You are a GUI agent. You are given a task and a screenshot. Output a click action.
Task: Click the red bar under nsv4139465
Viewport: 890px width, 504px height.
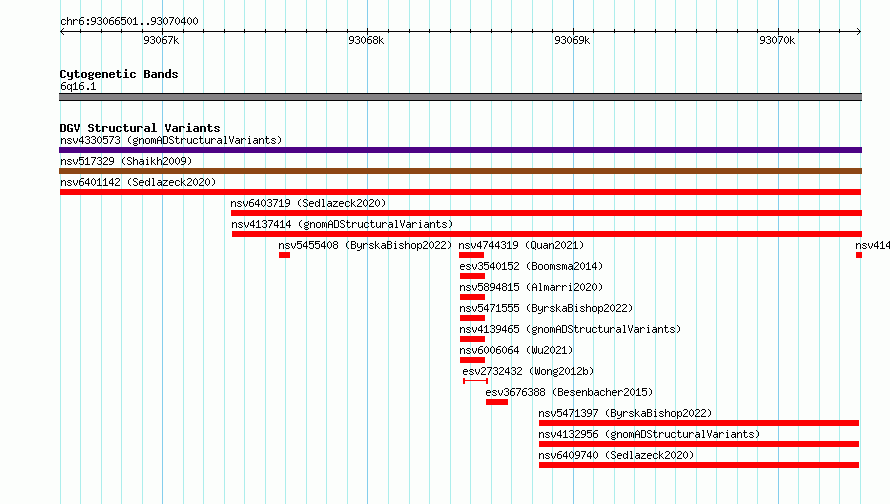coord(472,339)
